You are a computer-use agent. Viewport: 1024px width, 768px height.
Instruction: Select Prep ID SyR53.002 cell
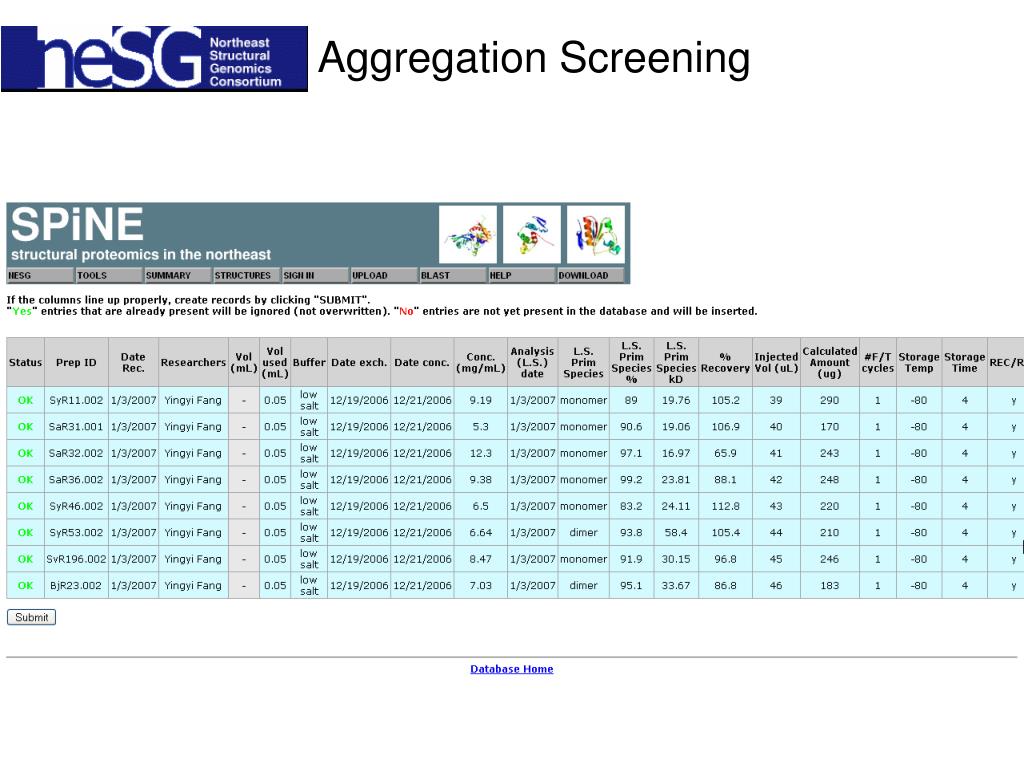click(76, 532)
